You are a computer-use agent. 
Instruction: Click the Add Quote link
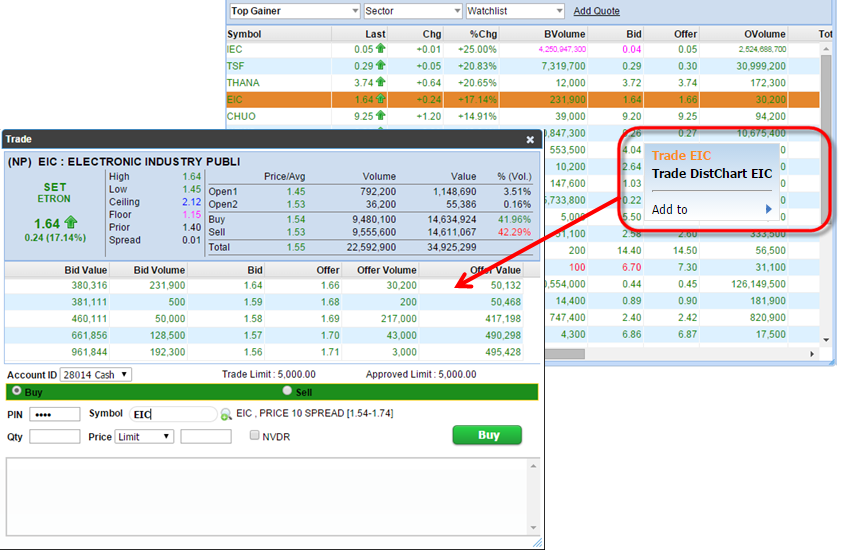point(596,11)
